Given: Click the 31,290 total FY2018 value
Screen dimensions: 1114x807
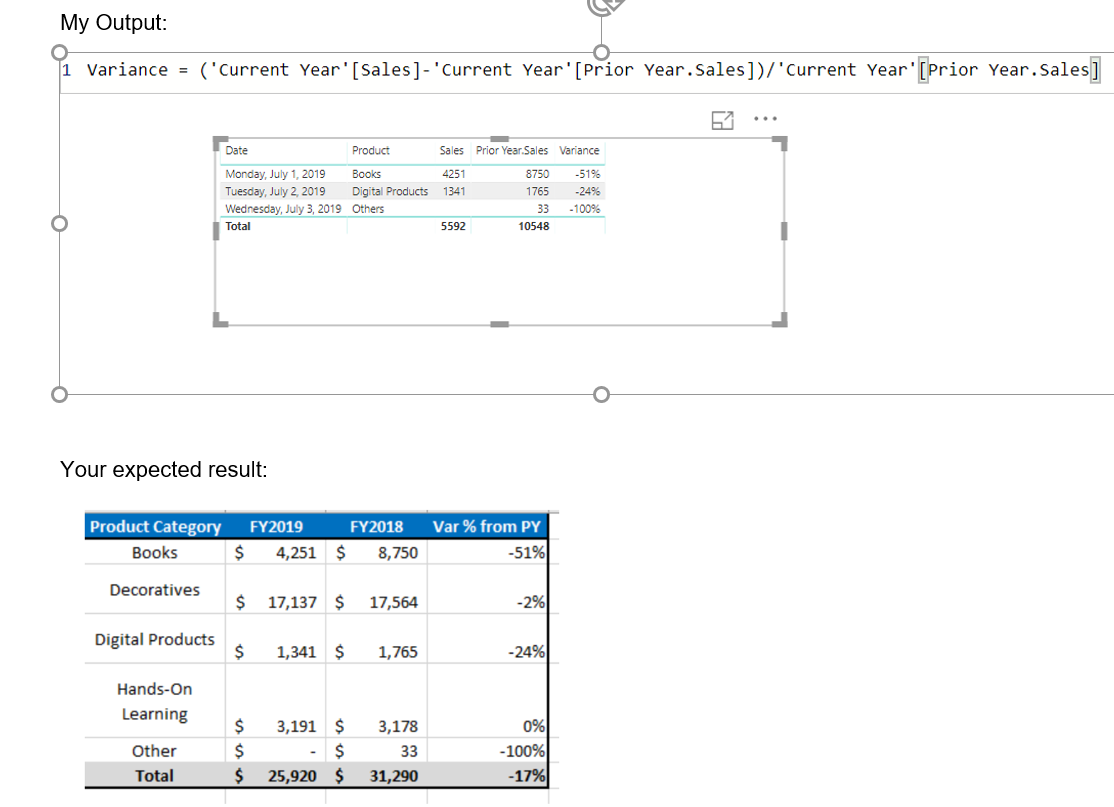Looking at the screenshot, I should [394, 776].
